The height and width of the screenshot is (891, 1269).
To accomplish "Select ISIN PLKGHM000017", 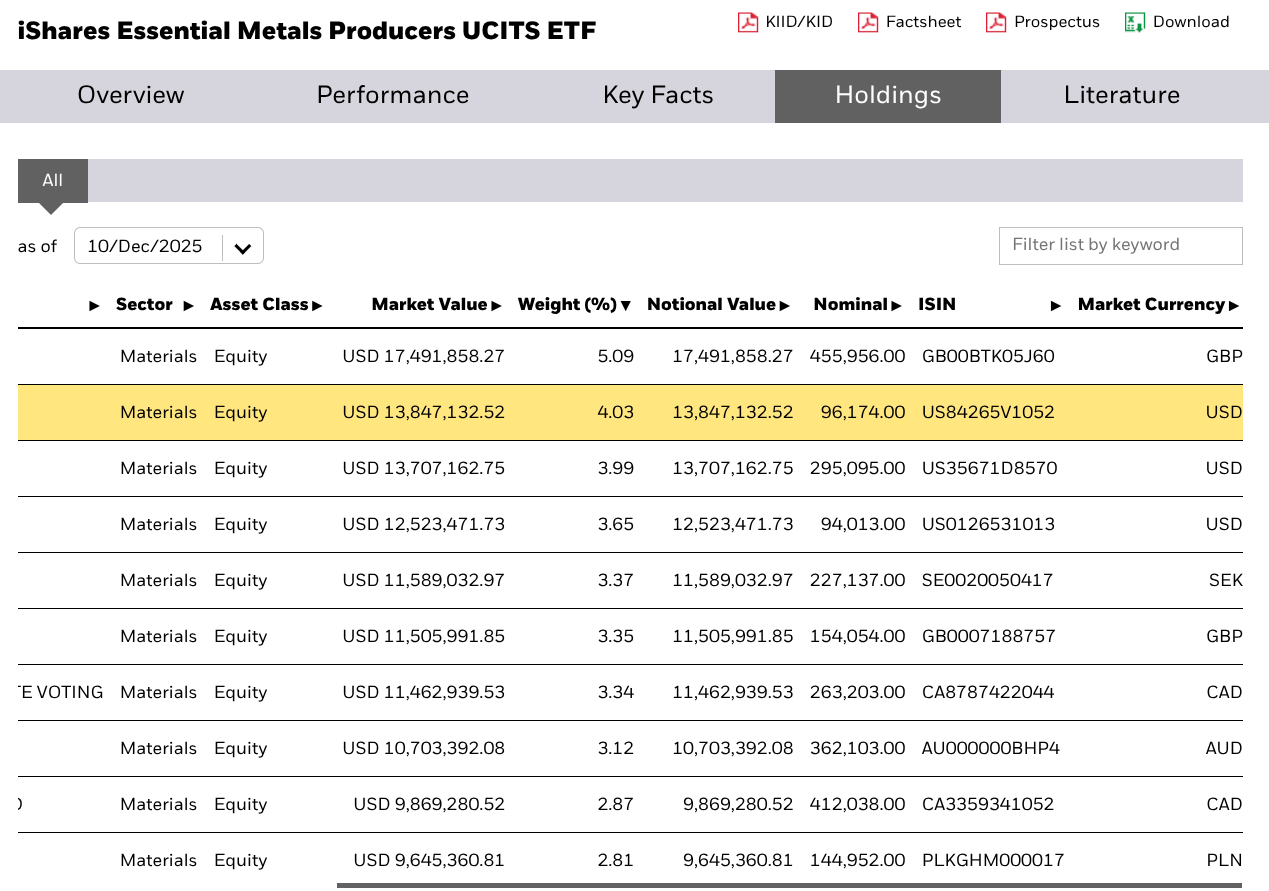I will click(x=993, y=861).
